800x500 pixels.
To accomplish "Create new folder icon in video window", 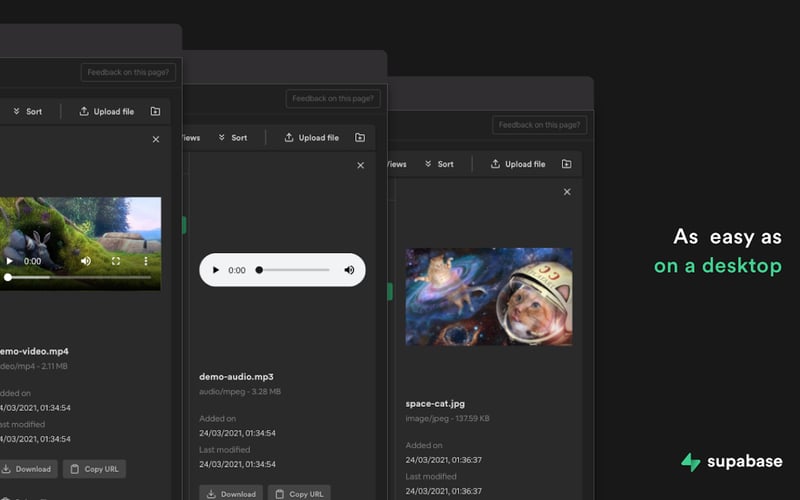I will pyautogui.click(x=155, y=111).
